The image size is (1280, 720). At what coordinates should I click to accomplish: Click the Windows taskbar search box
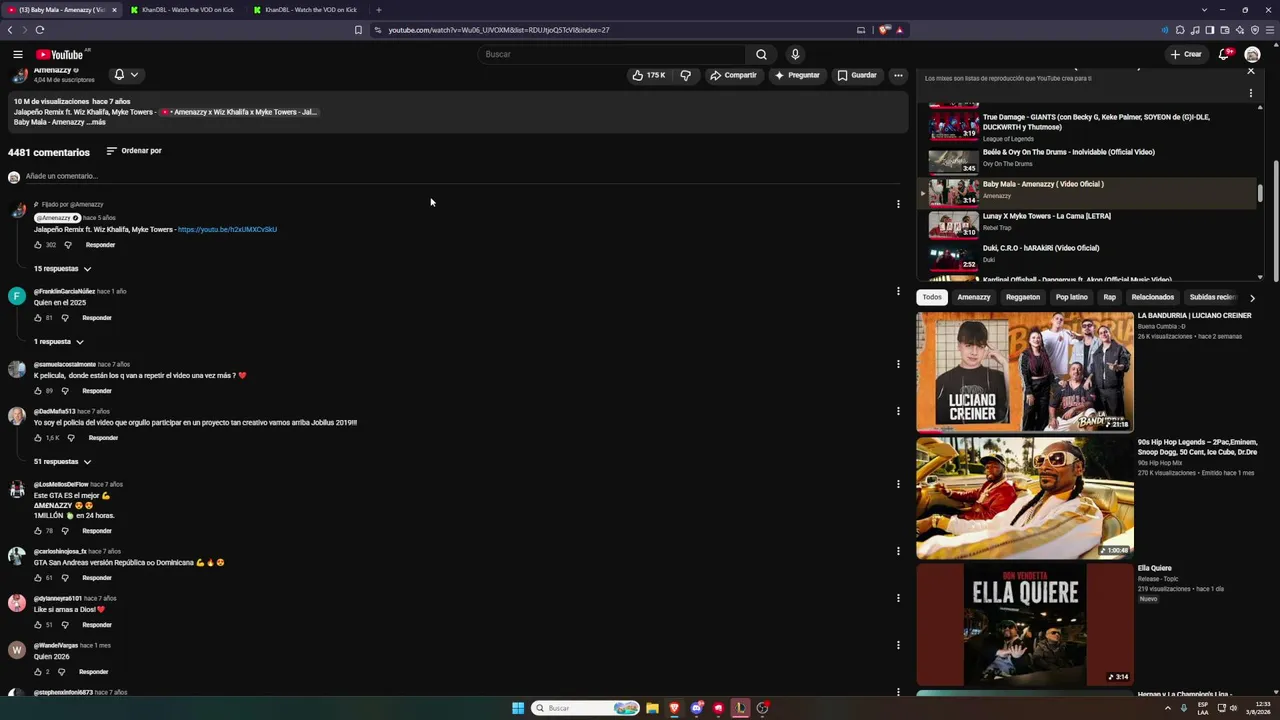coord(586,708)
